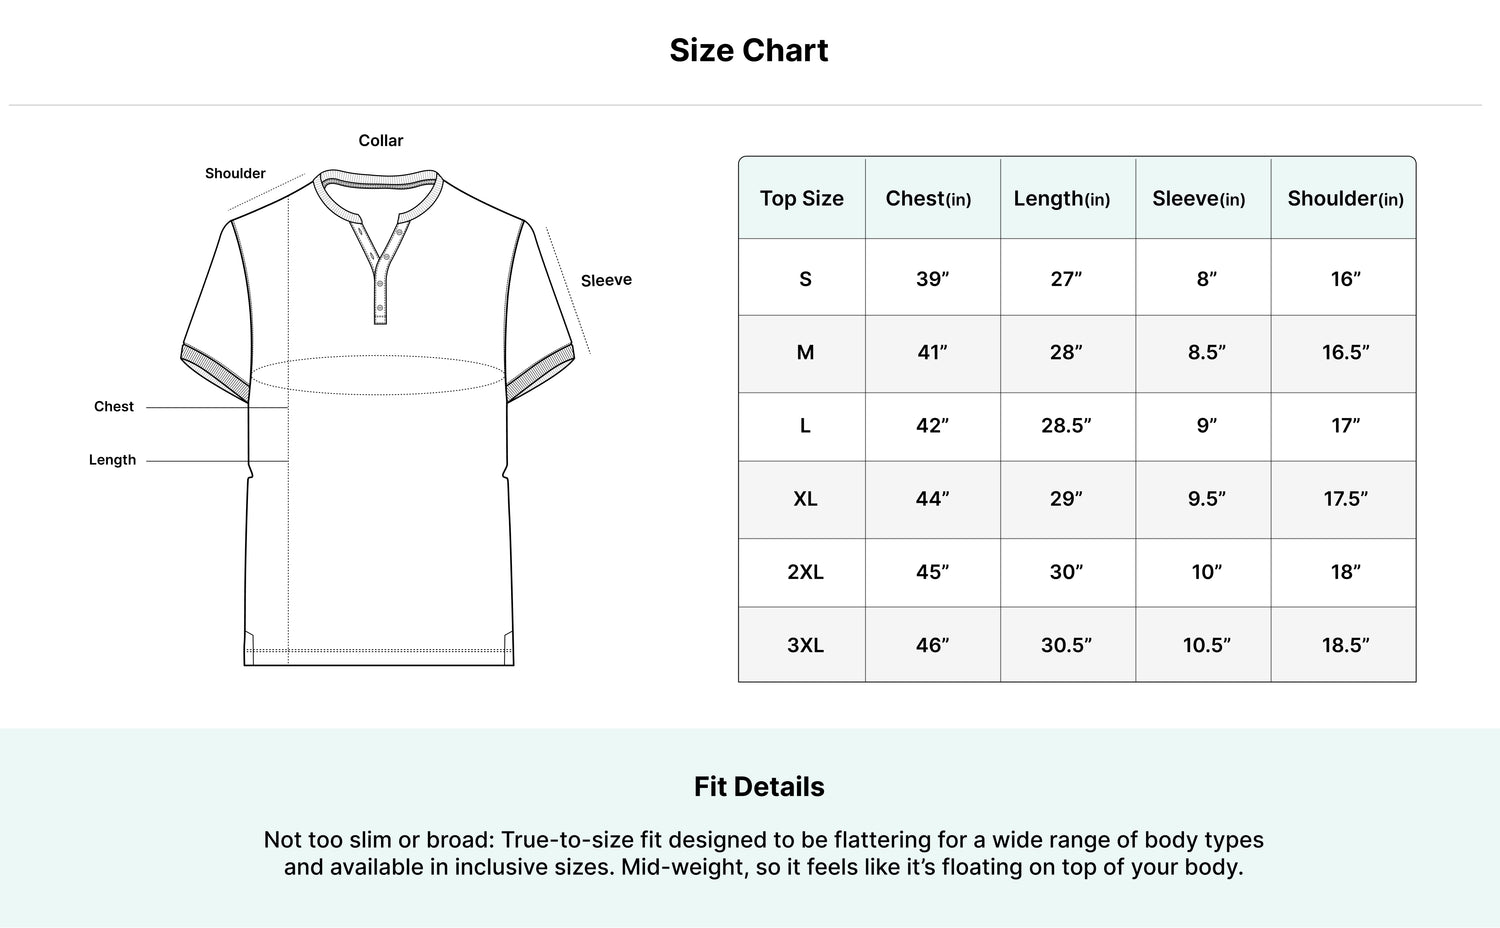Click the Chest label left of the shirt
The width and height of the screenshot is (1500, 928).
click(x=114, y=407)
